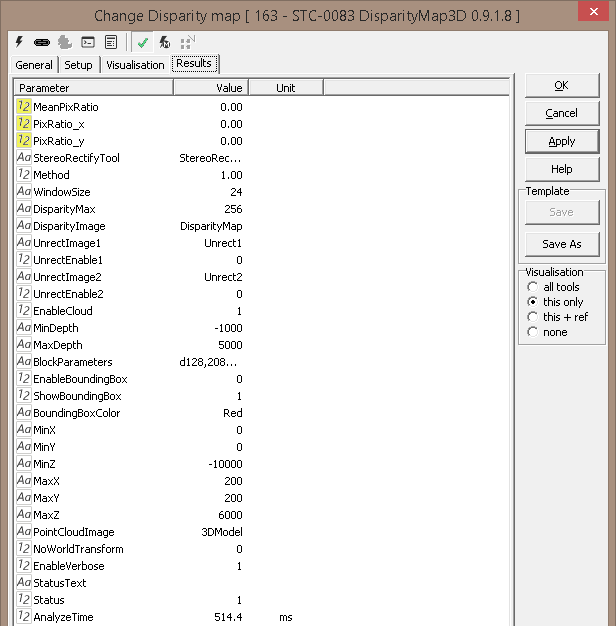616x626 pixels.
Task: Click the green checkmark toolbar icon
Action: coord(143,42)
